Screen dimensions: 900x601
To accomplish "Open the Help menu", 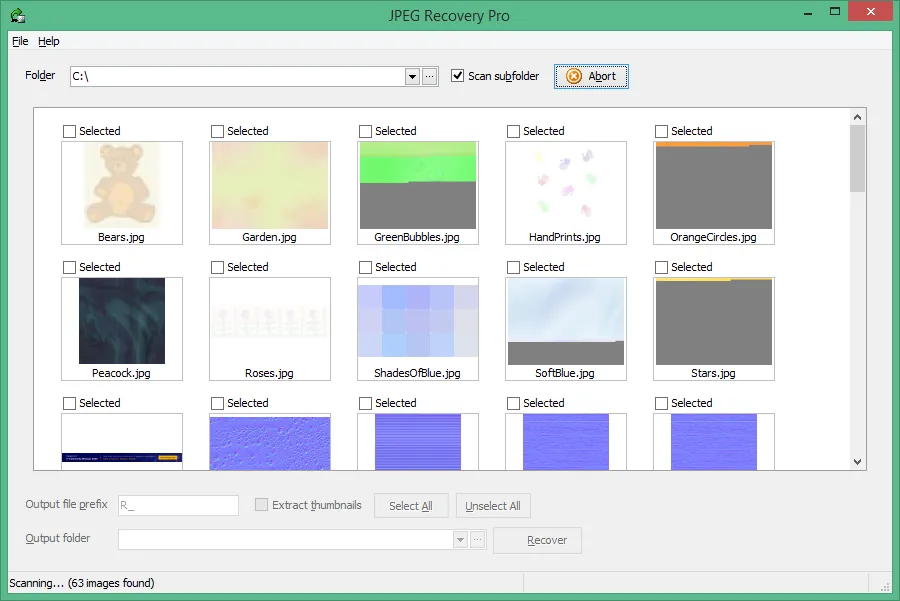I will [x=49, y=41].
